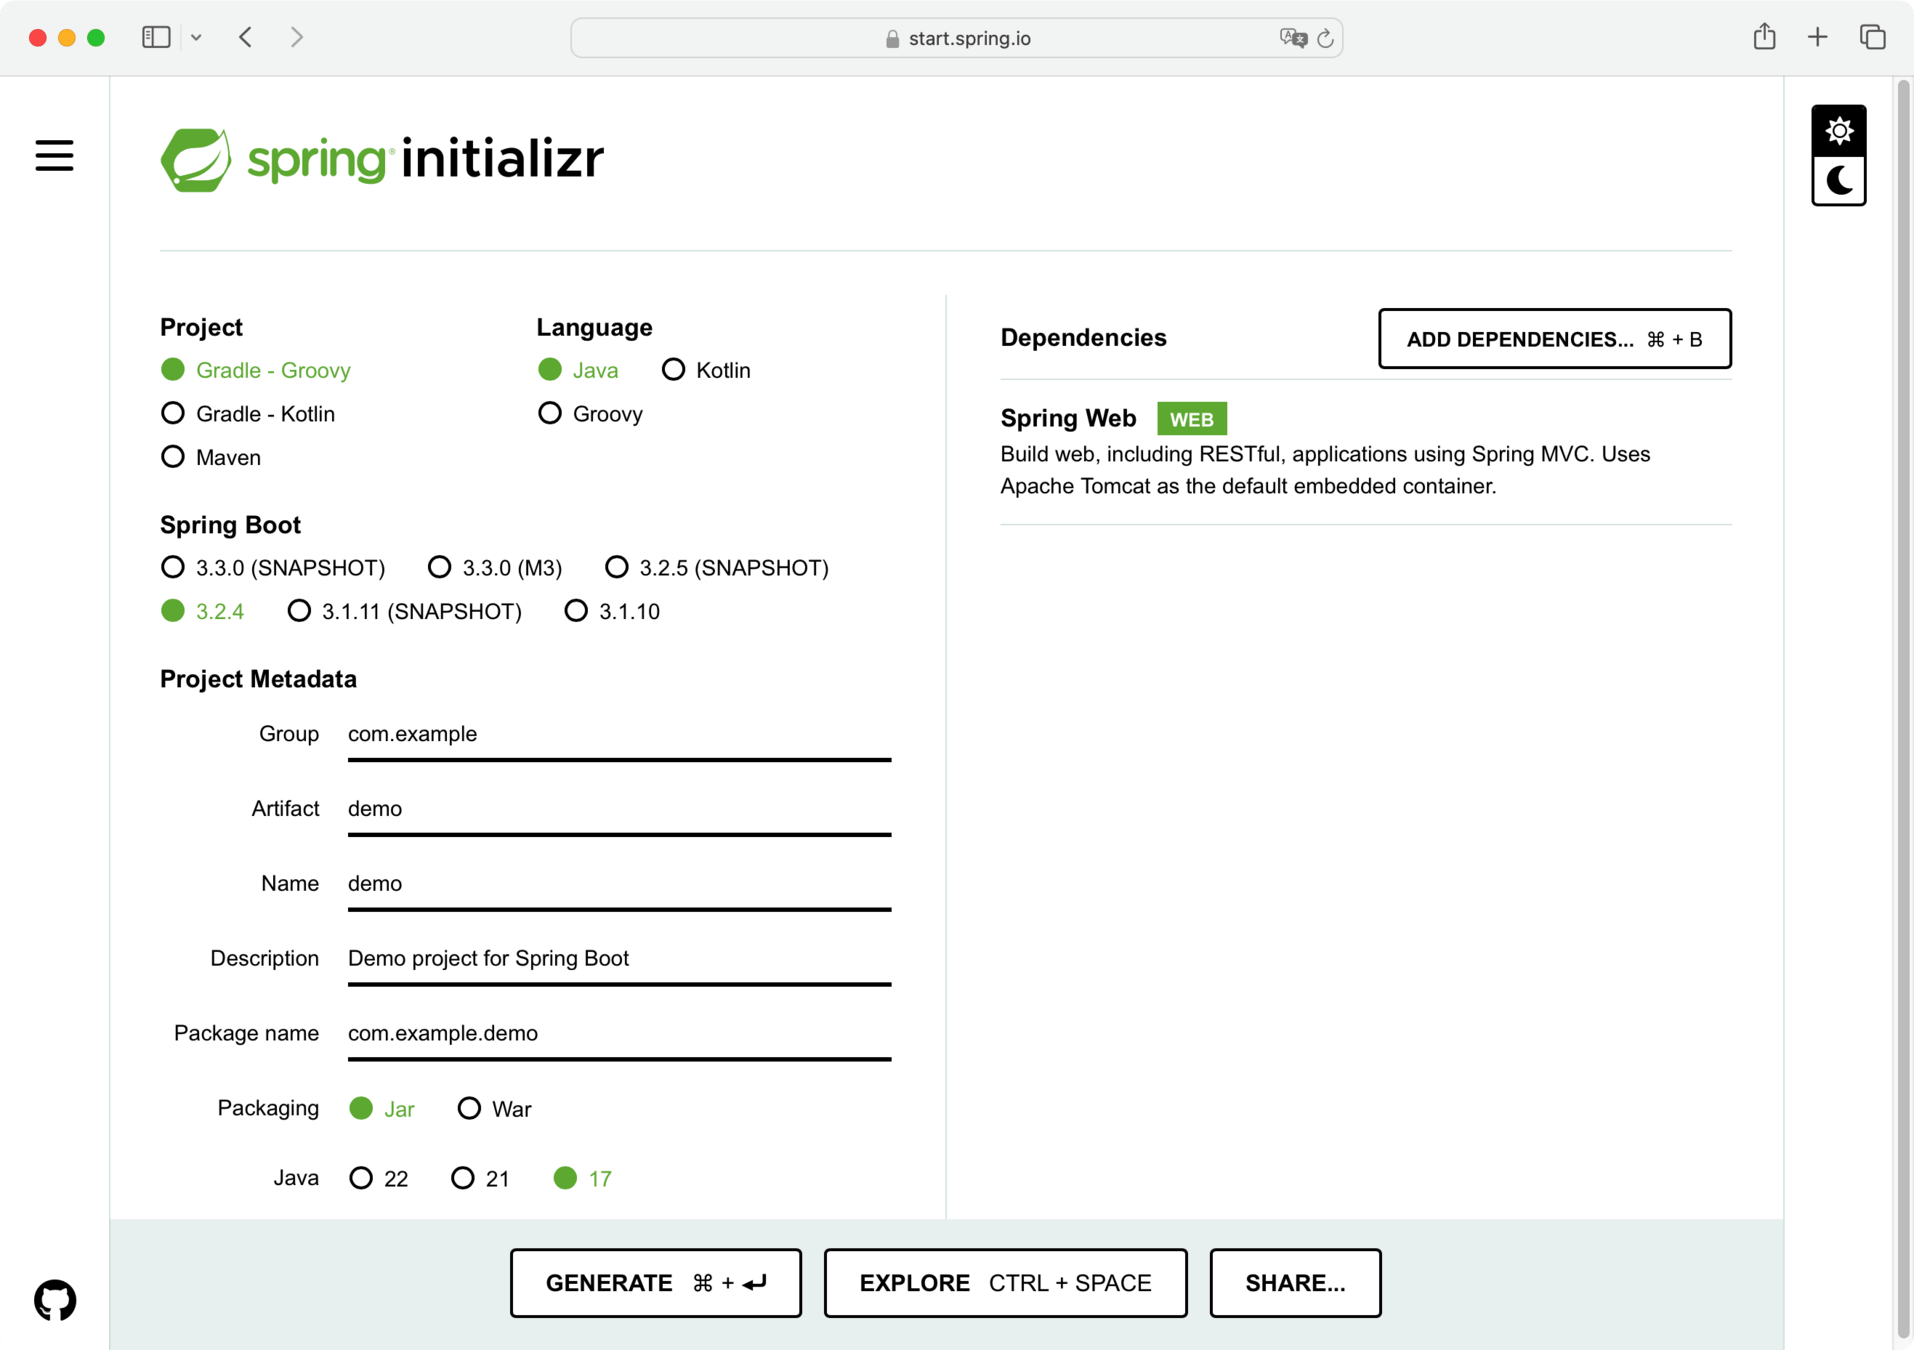Edit the Description field
This screenshot has height=1350, width=1914.
pos(619,960)
